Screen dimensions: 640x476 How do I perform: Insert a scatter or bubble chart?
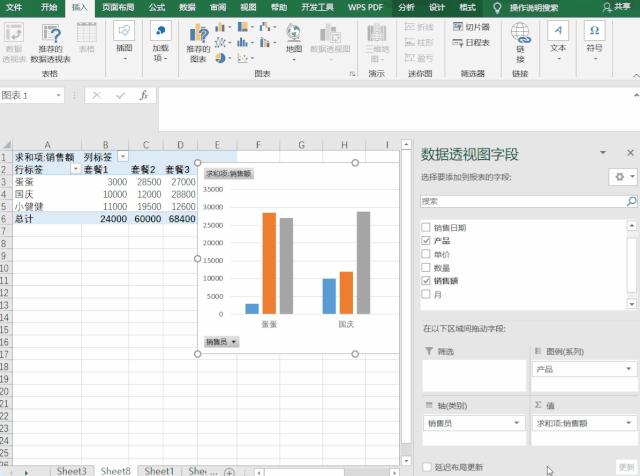coord(245,58)
